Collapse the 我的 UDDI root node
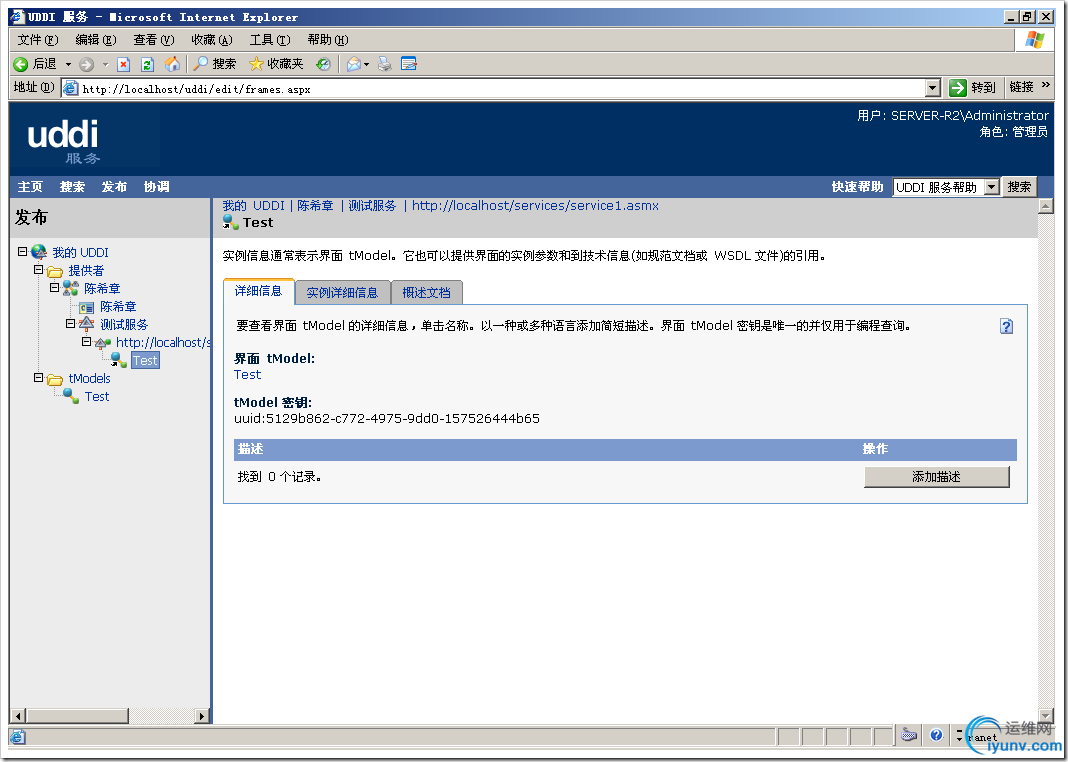Screen dimensions: 1068x762 coord(22,251)
